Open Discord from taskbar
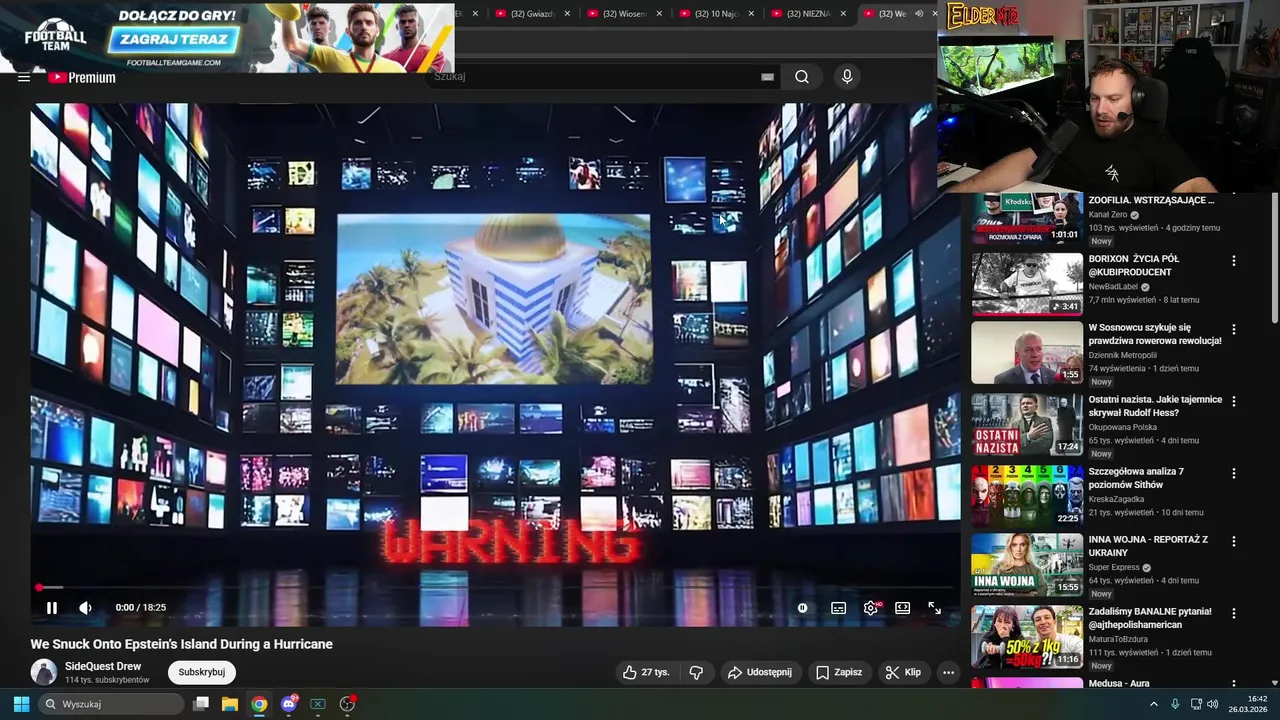The height and width of the screenshot is (720, 1280). [290, 704]
